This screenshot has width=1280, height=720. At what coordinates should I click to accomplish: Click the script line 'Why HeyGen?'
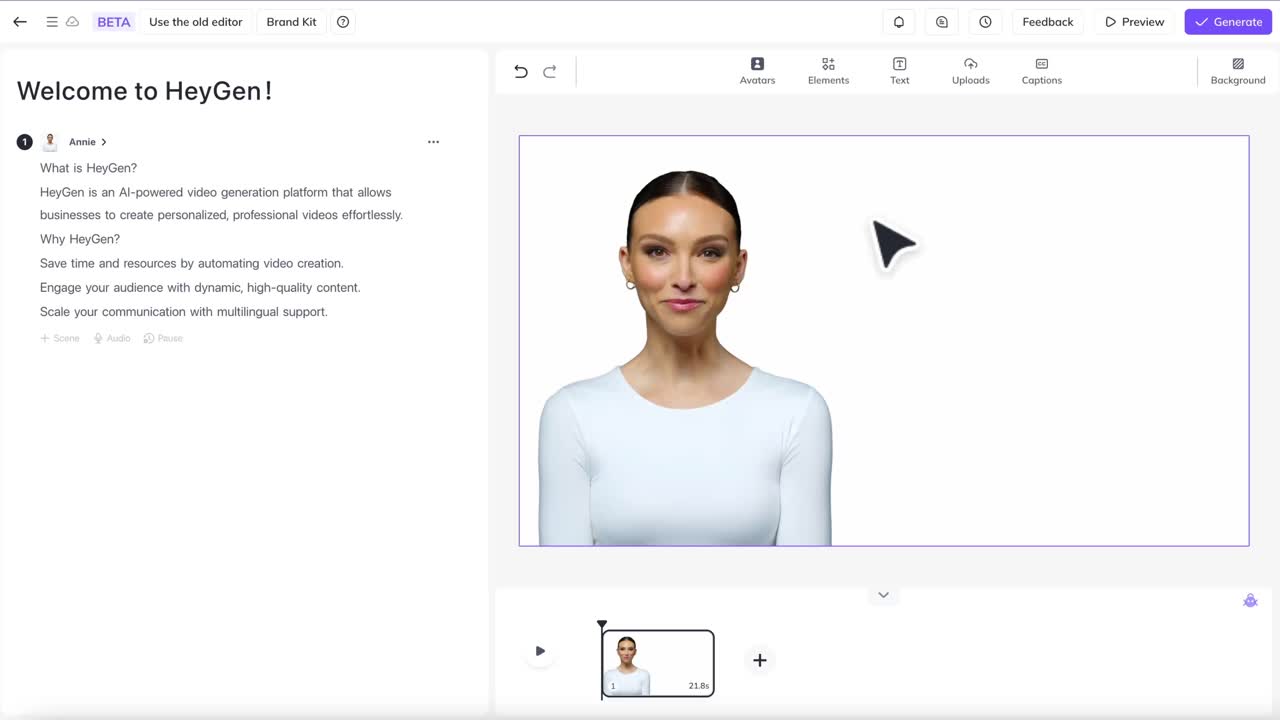(x=80, y=239)
